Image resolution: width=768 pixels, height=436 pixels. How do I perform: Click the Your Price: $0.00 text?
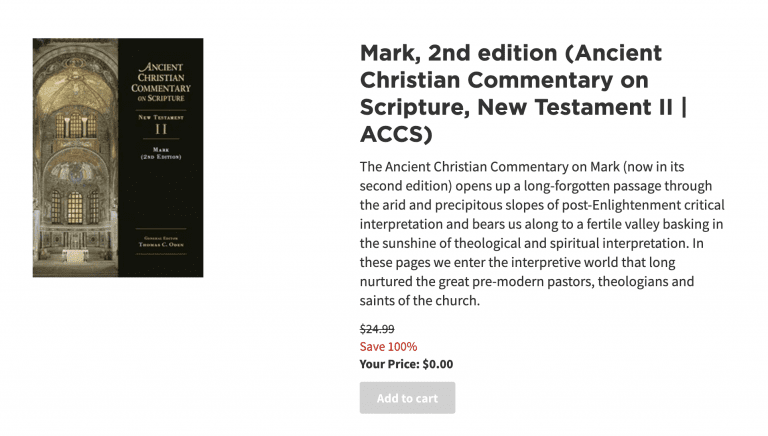click(x=406, y=364)
